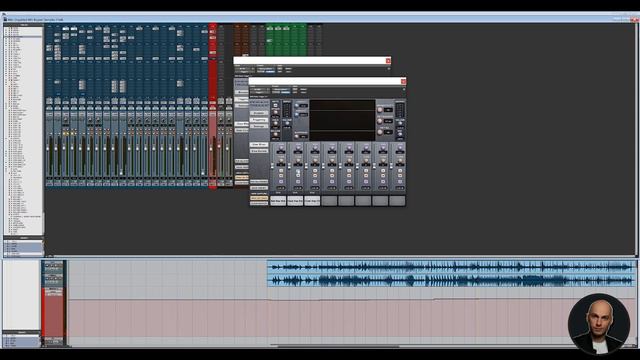The image size is (640, 360).
Task: Click the first mixer channel's volume fader
Action: (x=48, y=149)
